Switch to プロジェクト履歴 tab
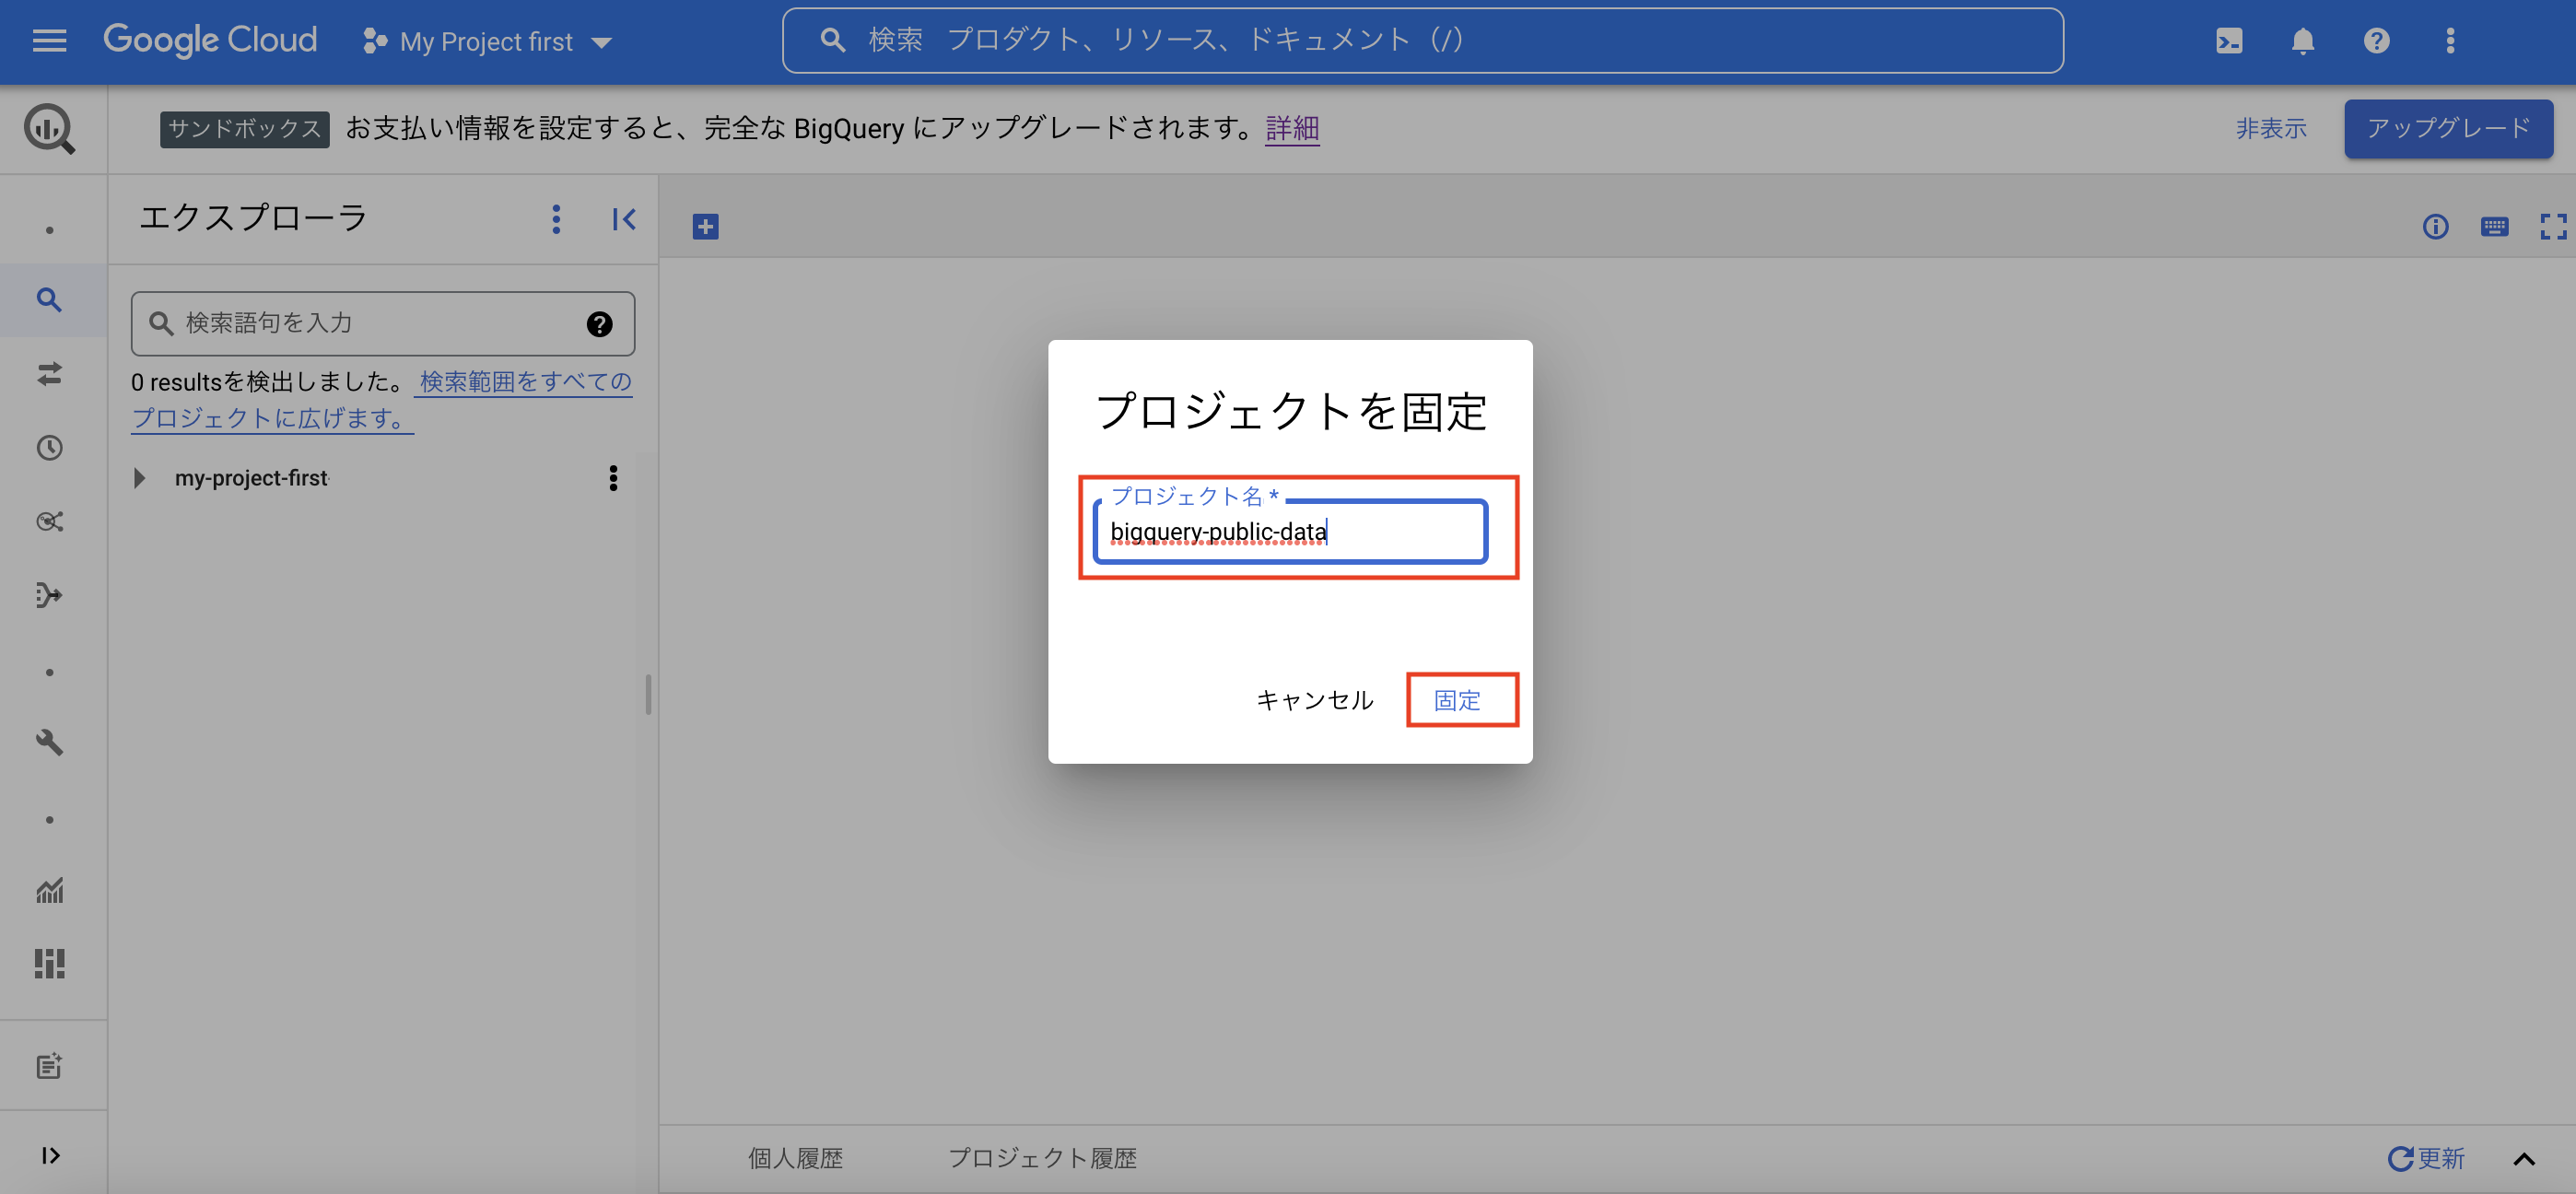This screenshot has height=1194, width=2576. pyautogui.click(x=1042, y=1157)
